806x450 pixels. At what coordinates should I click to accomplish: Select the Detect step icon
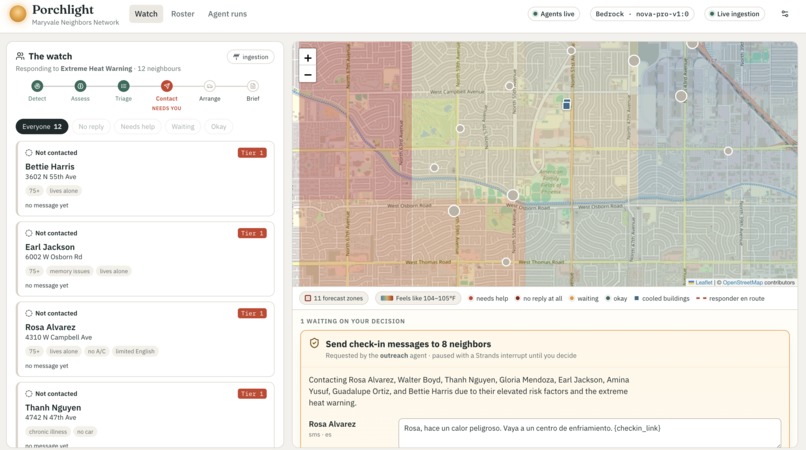coord(37,86)
